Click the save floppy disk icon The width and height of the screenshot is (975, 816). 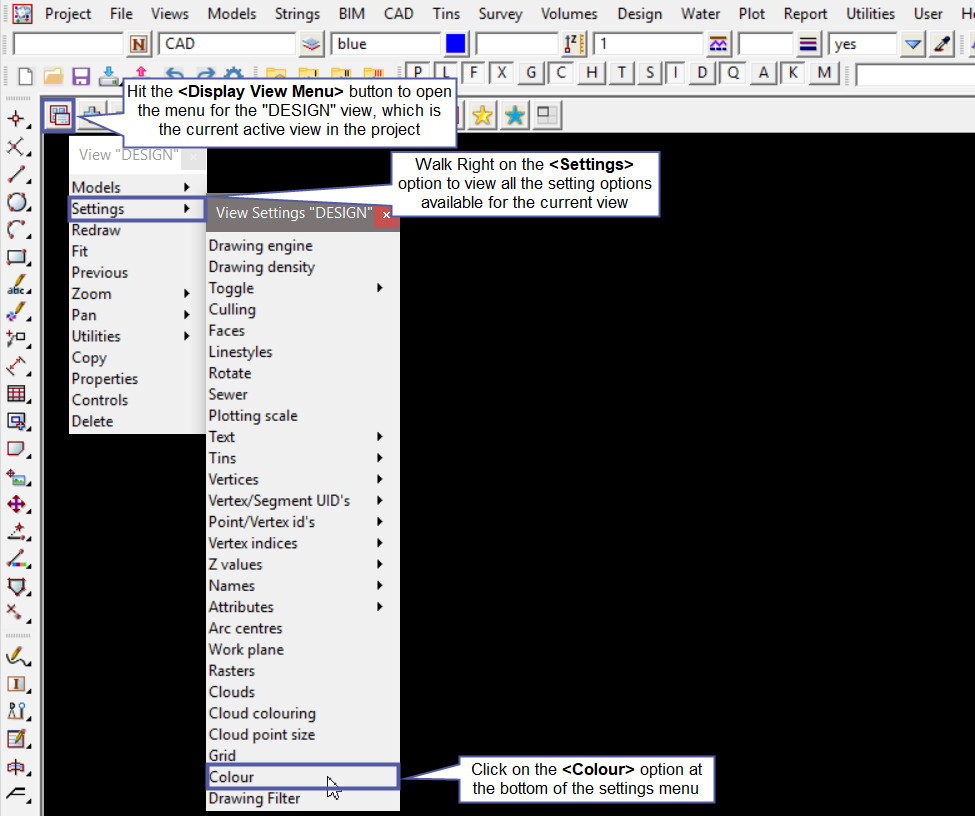81,75
